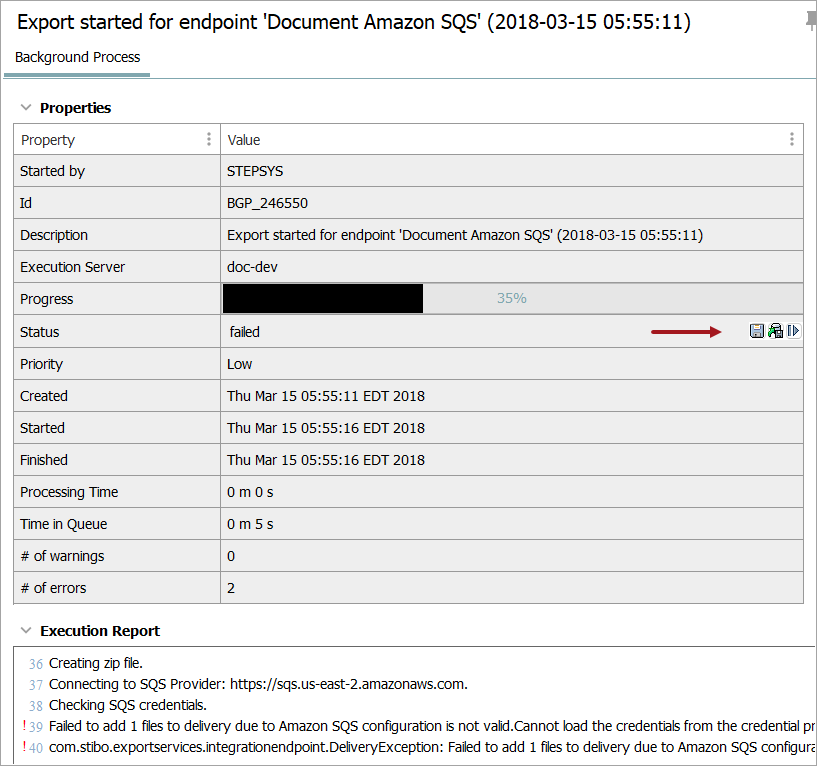Click the 35% progress bar
Viewport: 817px width, 766px height.
(x=512, y=299)
